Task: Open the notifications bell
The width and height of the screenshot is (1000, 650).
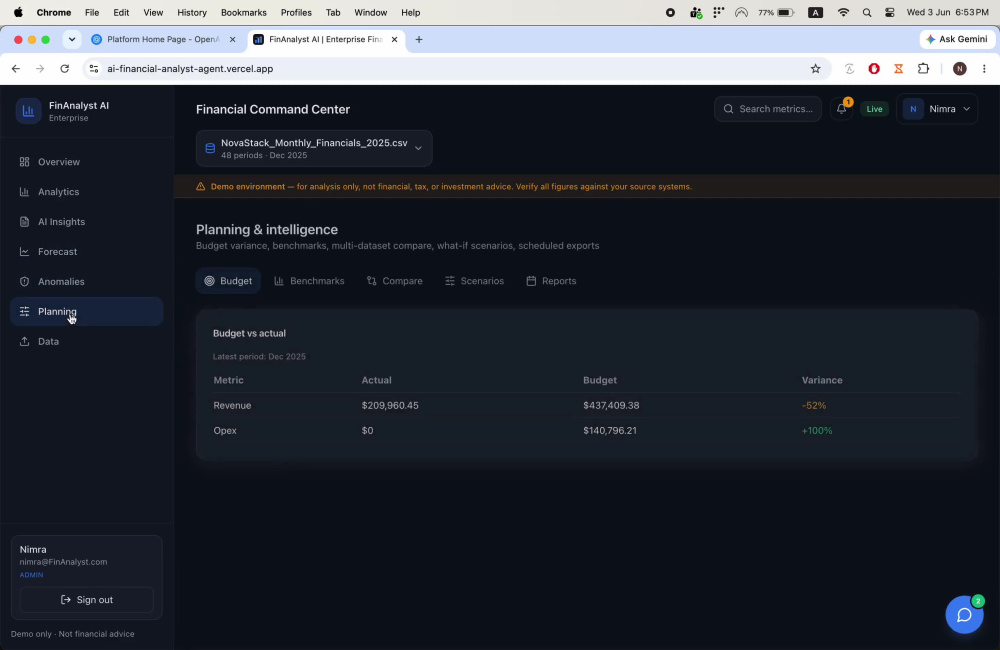Action: pos(842,109)
